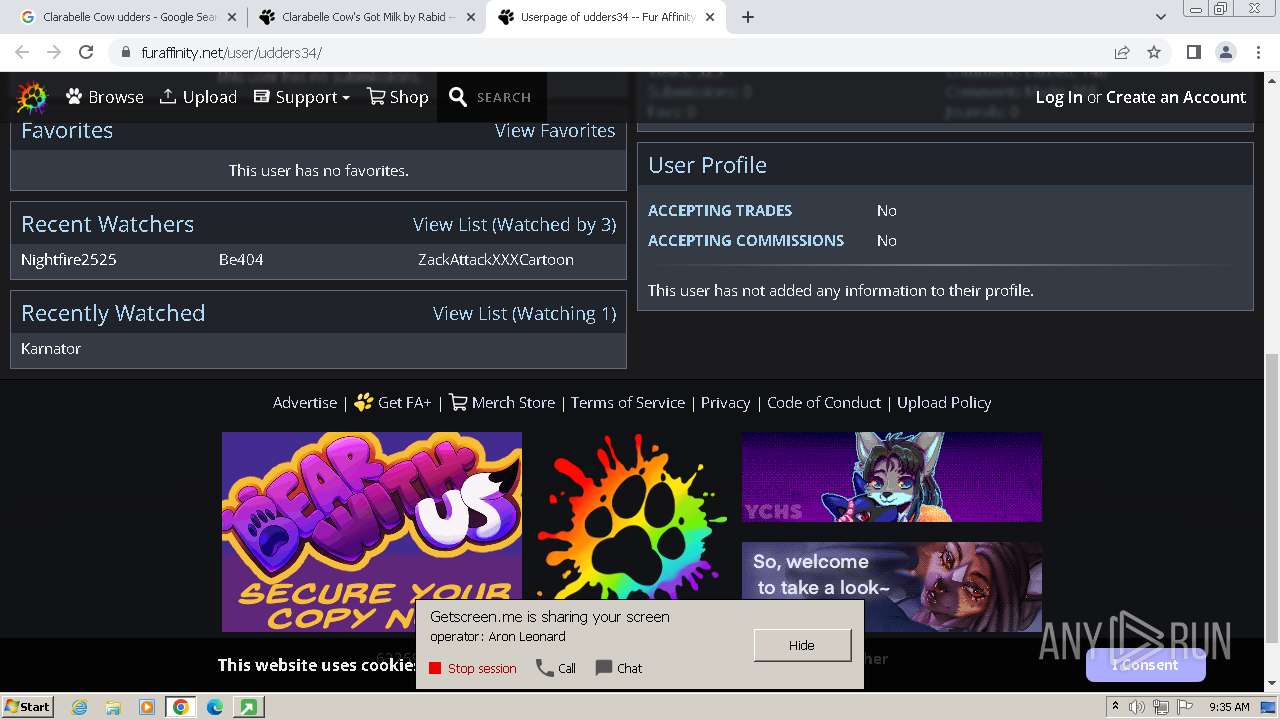The height and width of the screenshot is (720, 1280).
Task: Click the address bar URL
Action: 231,53
